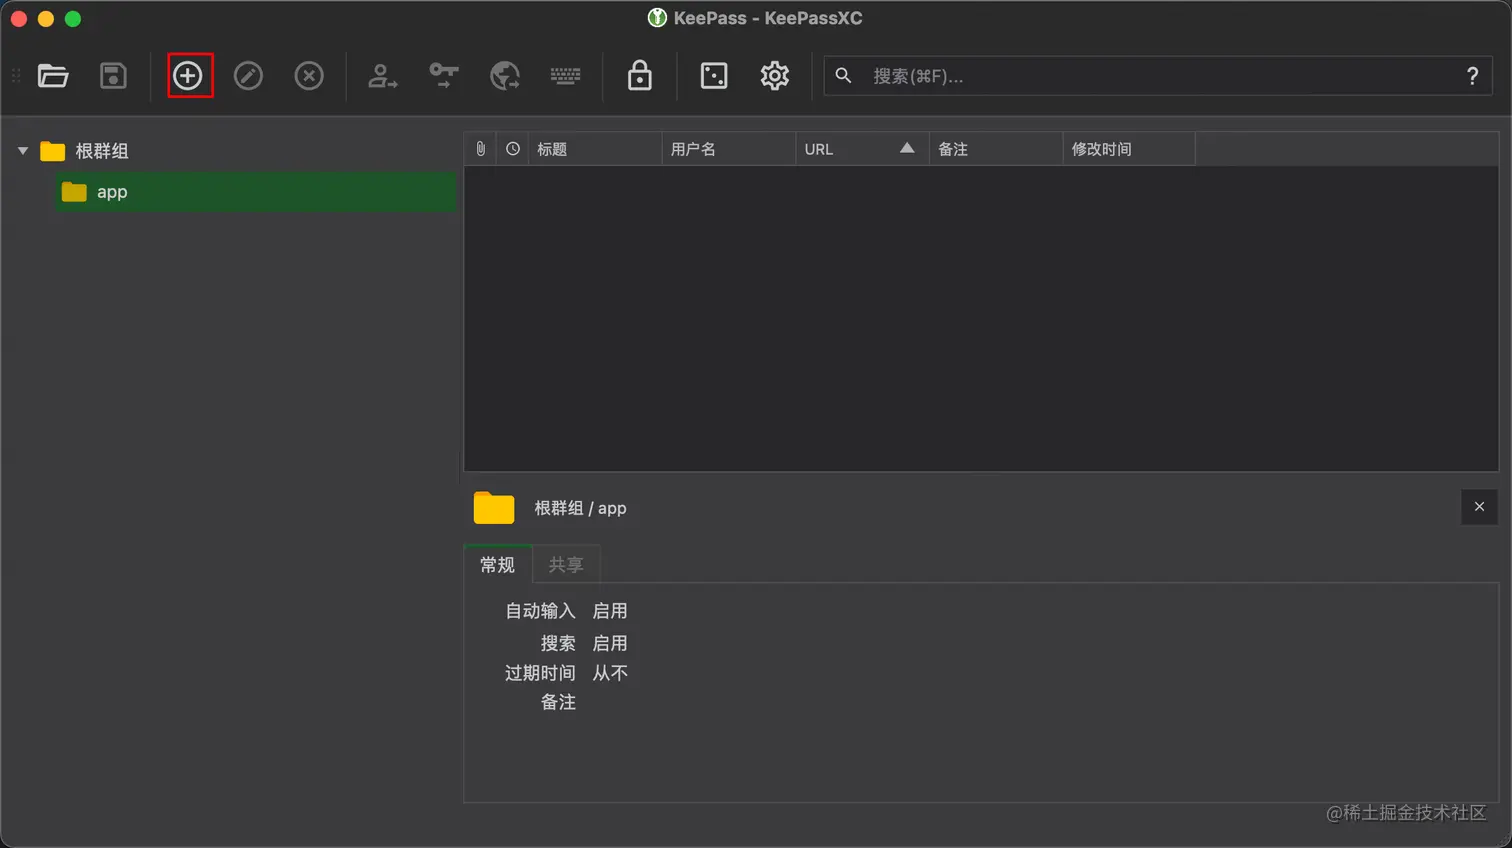The image size is (1512, 848).
Task: Click the Save database toolbar icon
Action: point(113,76)
